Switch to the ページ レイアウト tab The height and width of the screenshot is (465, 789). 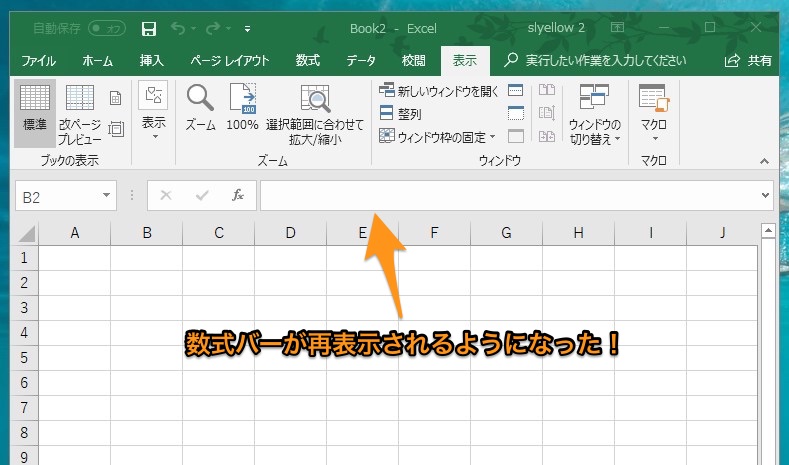coord(230,61)
